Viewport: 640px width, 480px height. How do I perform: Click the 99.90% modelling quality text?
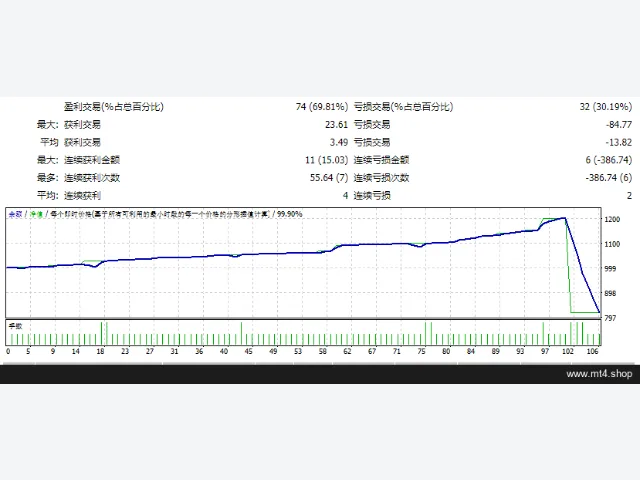click(x=289, y=214)
